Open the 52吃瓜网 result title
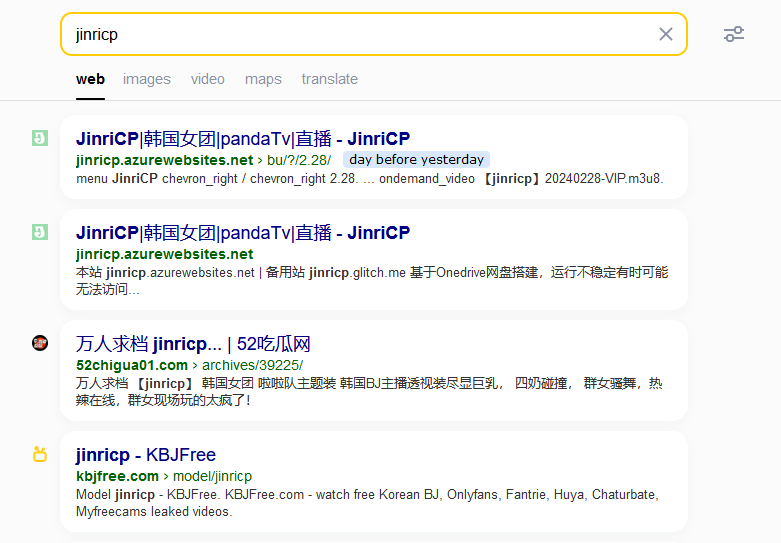Image resolution: width=781 pixels, height=543 pixels. click(x=193, y=344)
